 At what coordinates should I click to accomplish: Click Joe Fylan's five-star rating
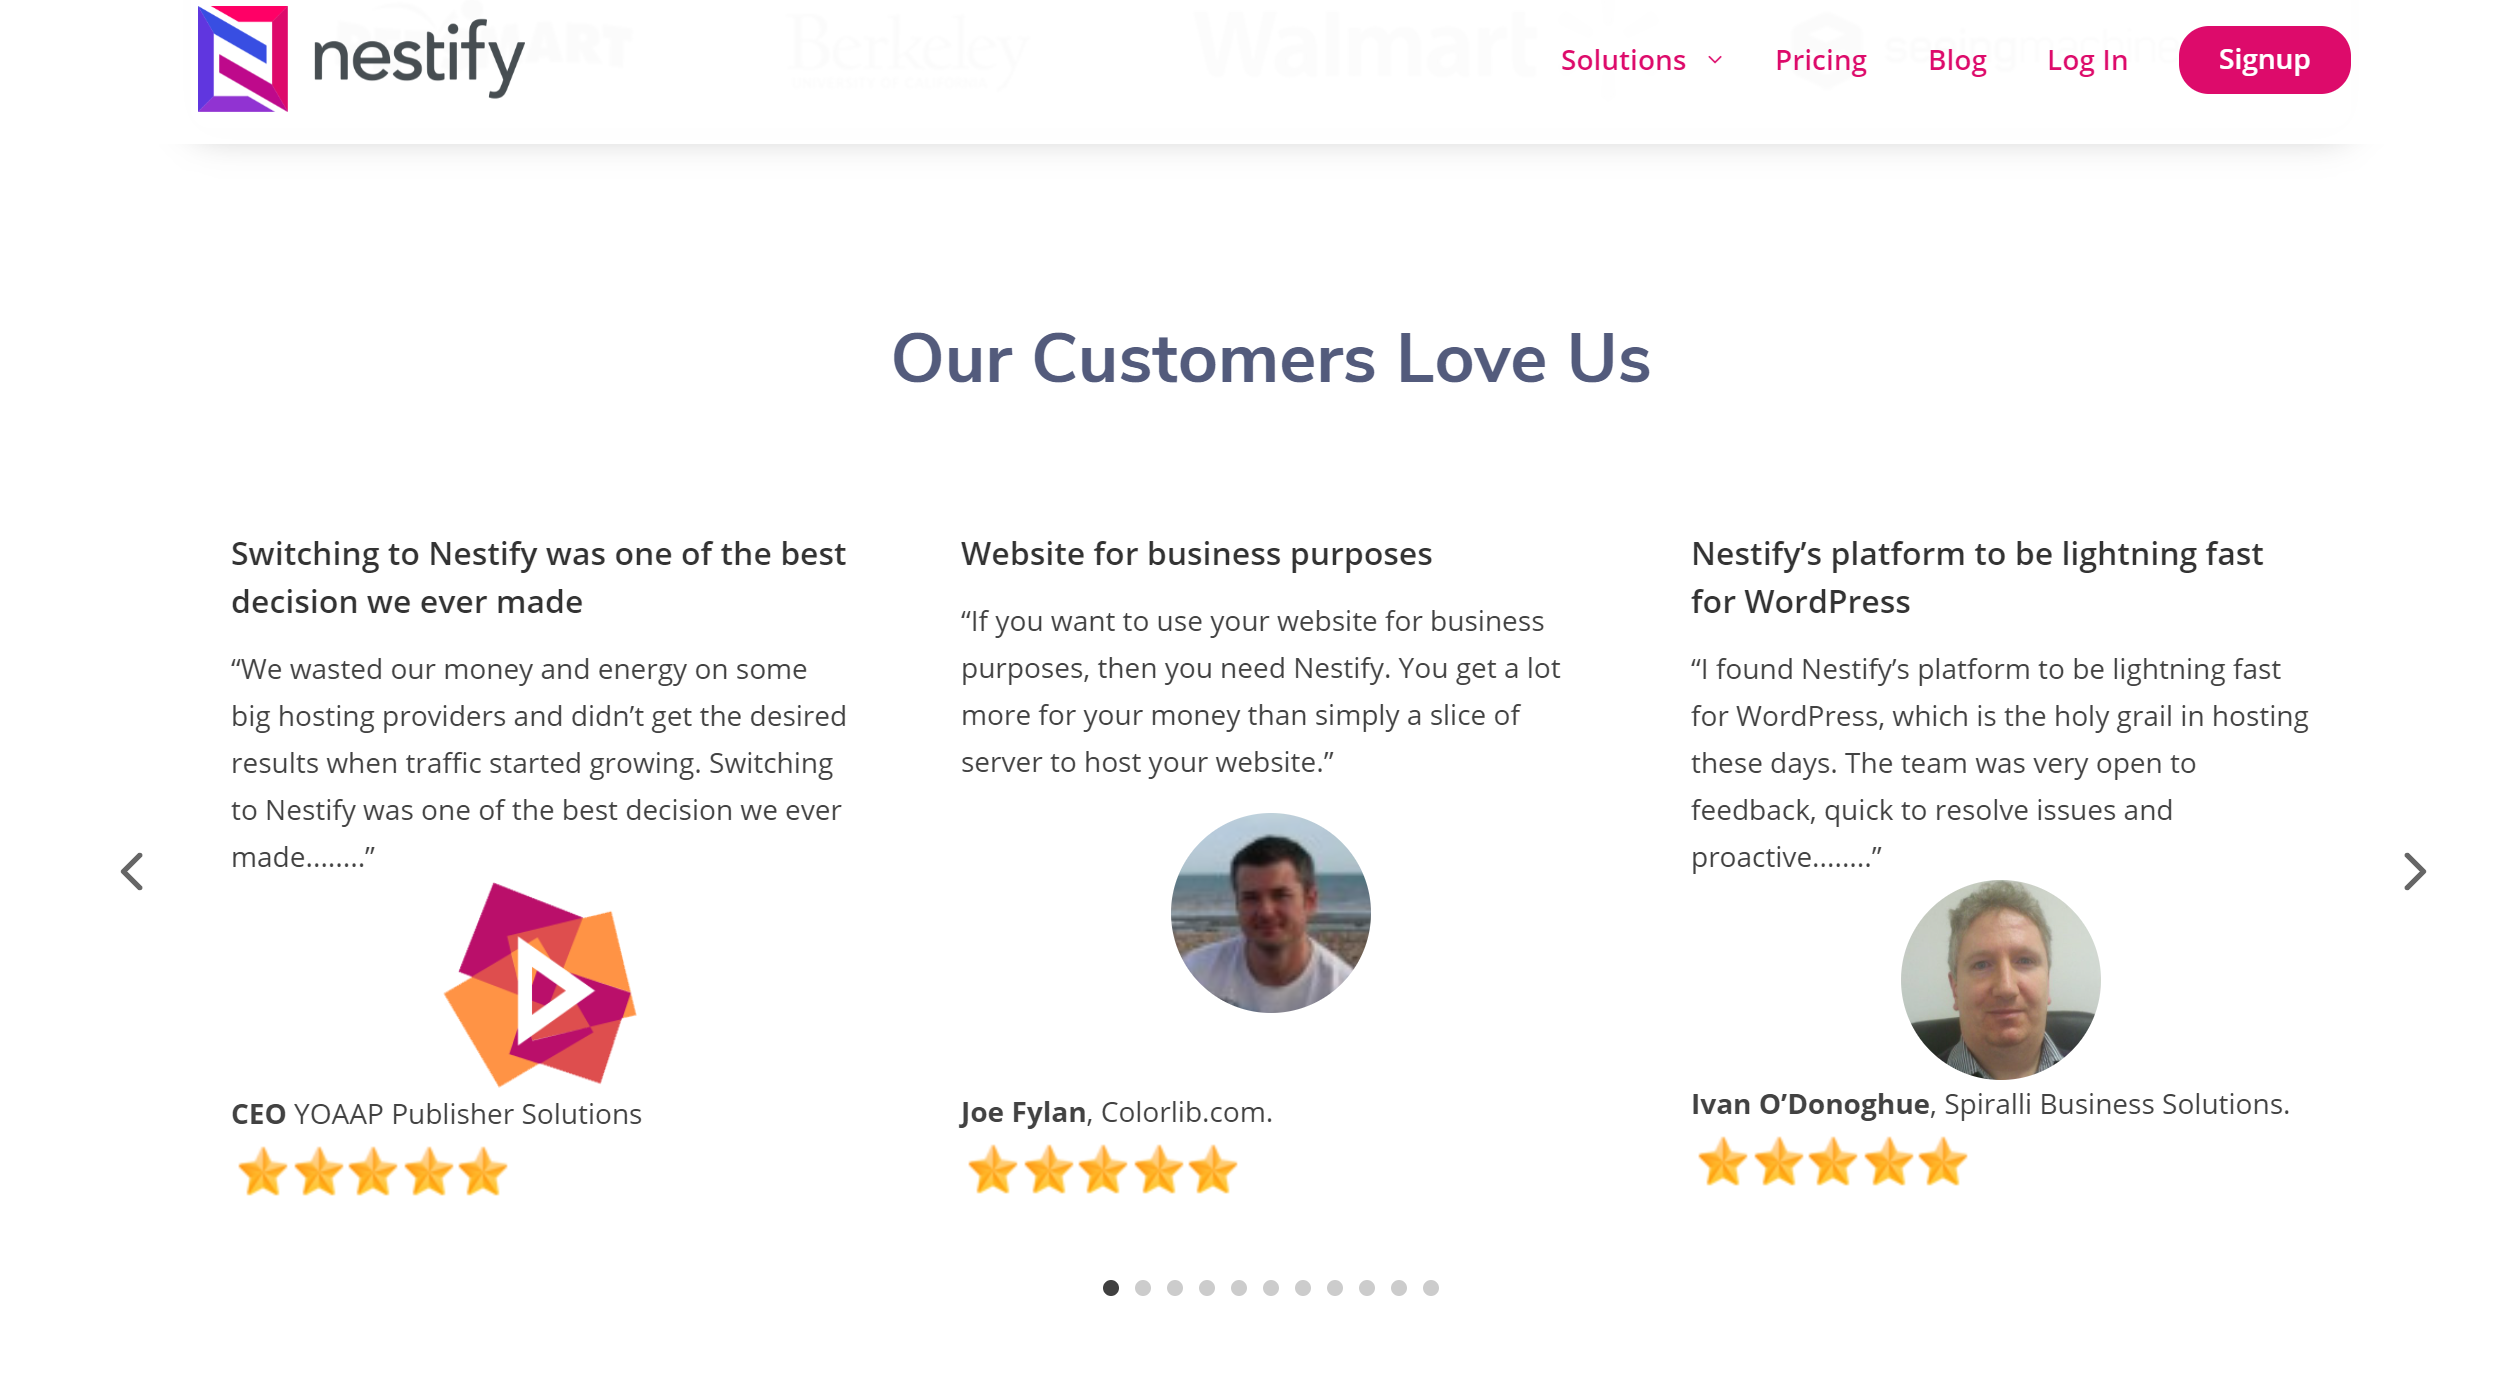click(x=1102, y=1170)
